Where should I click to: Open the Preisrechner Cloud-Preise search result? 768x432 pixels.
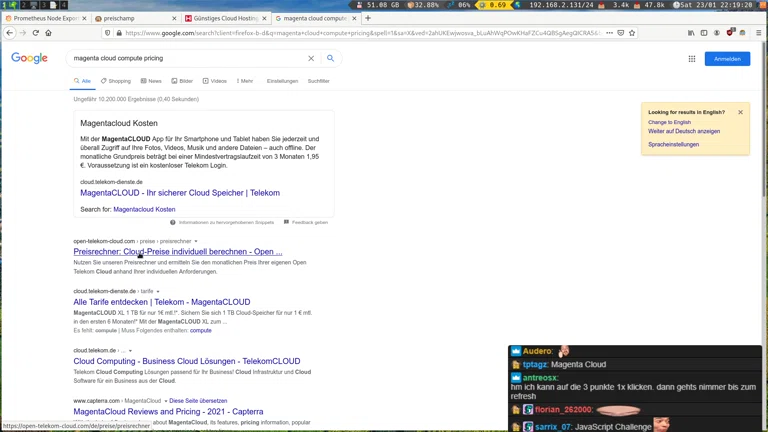177,252
